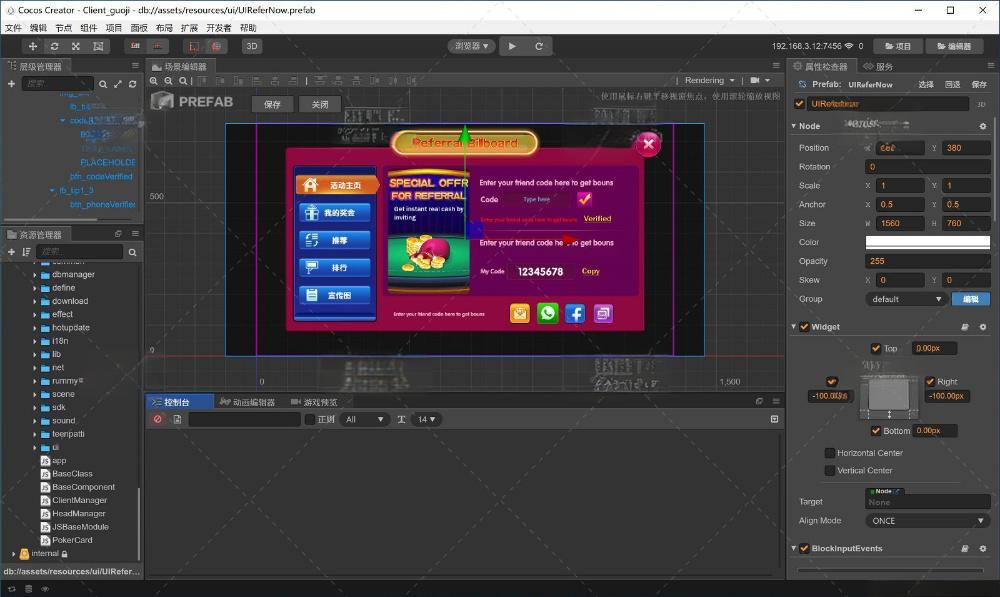Select the rotate transform tool
Image resolution: width=1000 pixels, height=597 pixels.
click(54, 46)
